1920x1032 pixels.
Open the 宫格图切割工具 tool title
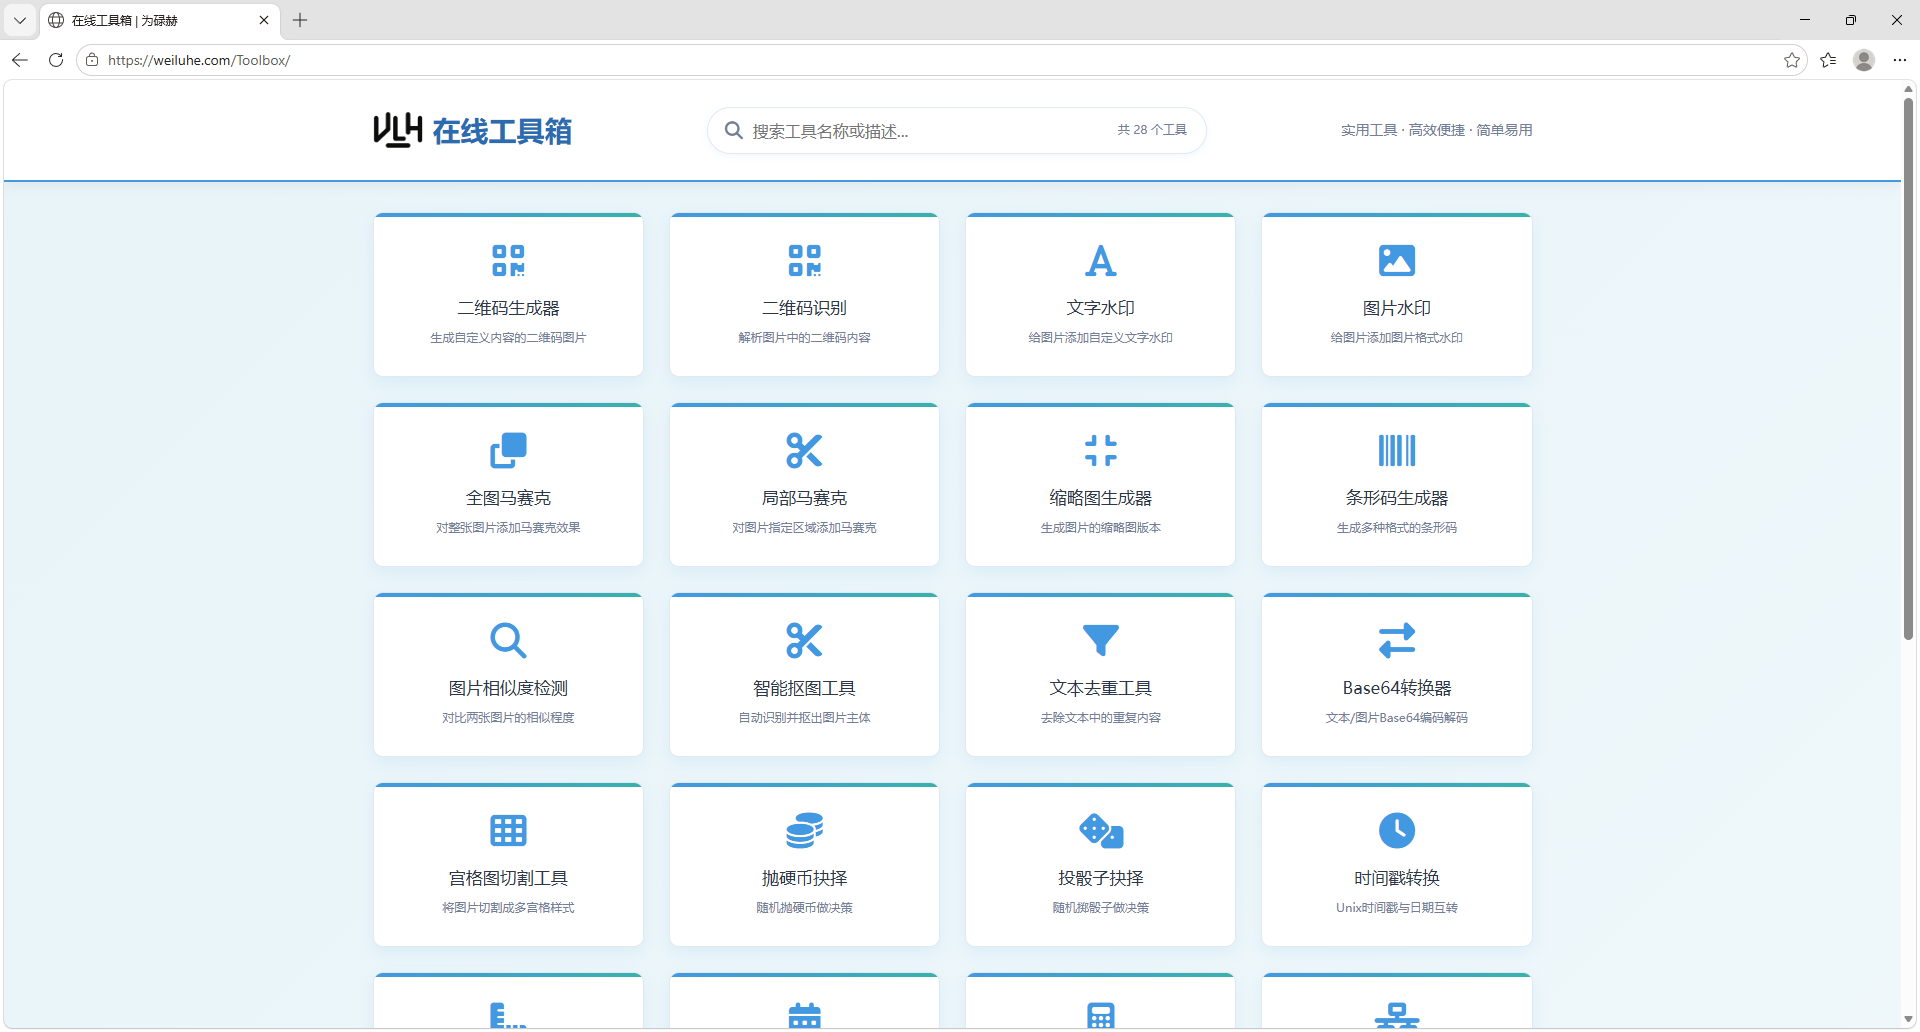pyautogui.click(x=508, y=878)
